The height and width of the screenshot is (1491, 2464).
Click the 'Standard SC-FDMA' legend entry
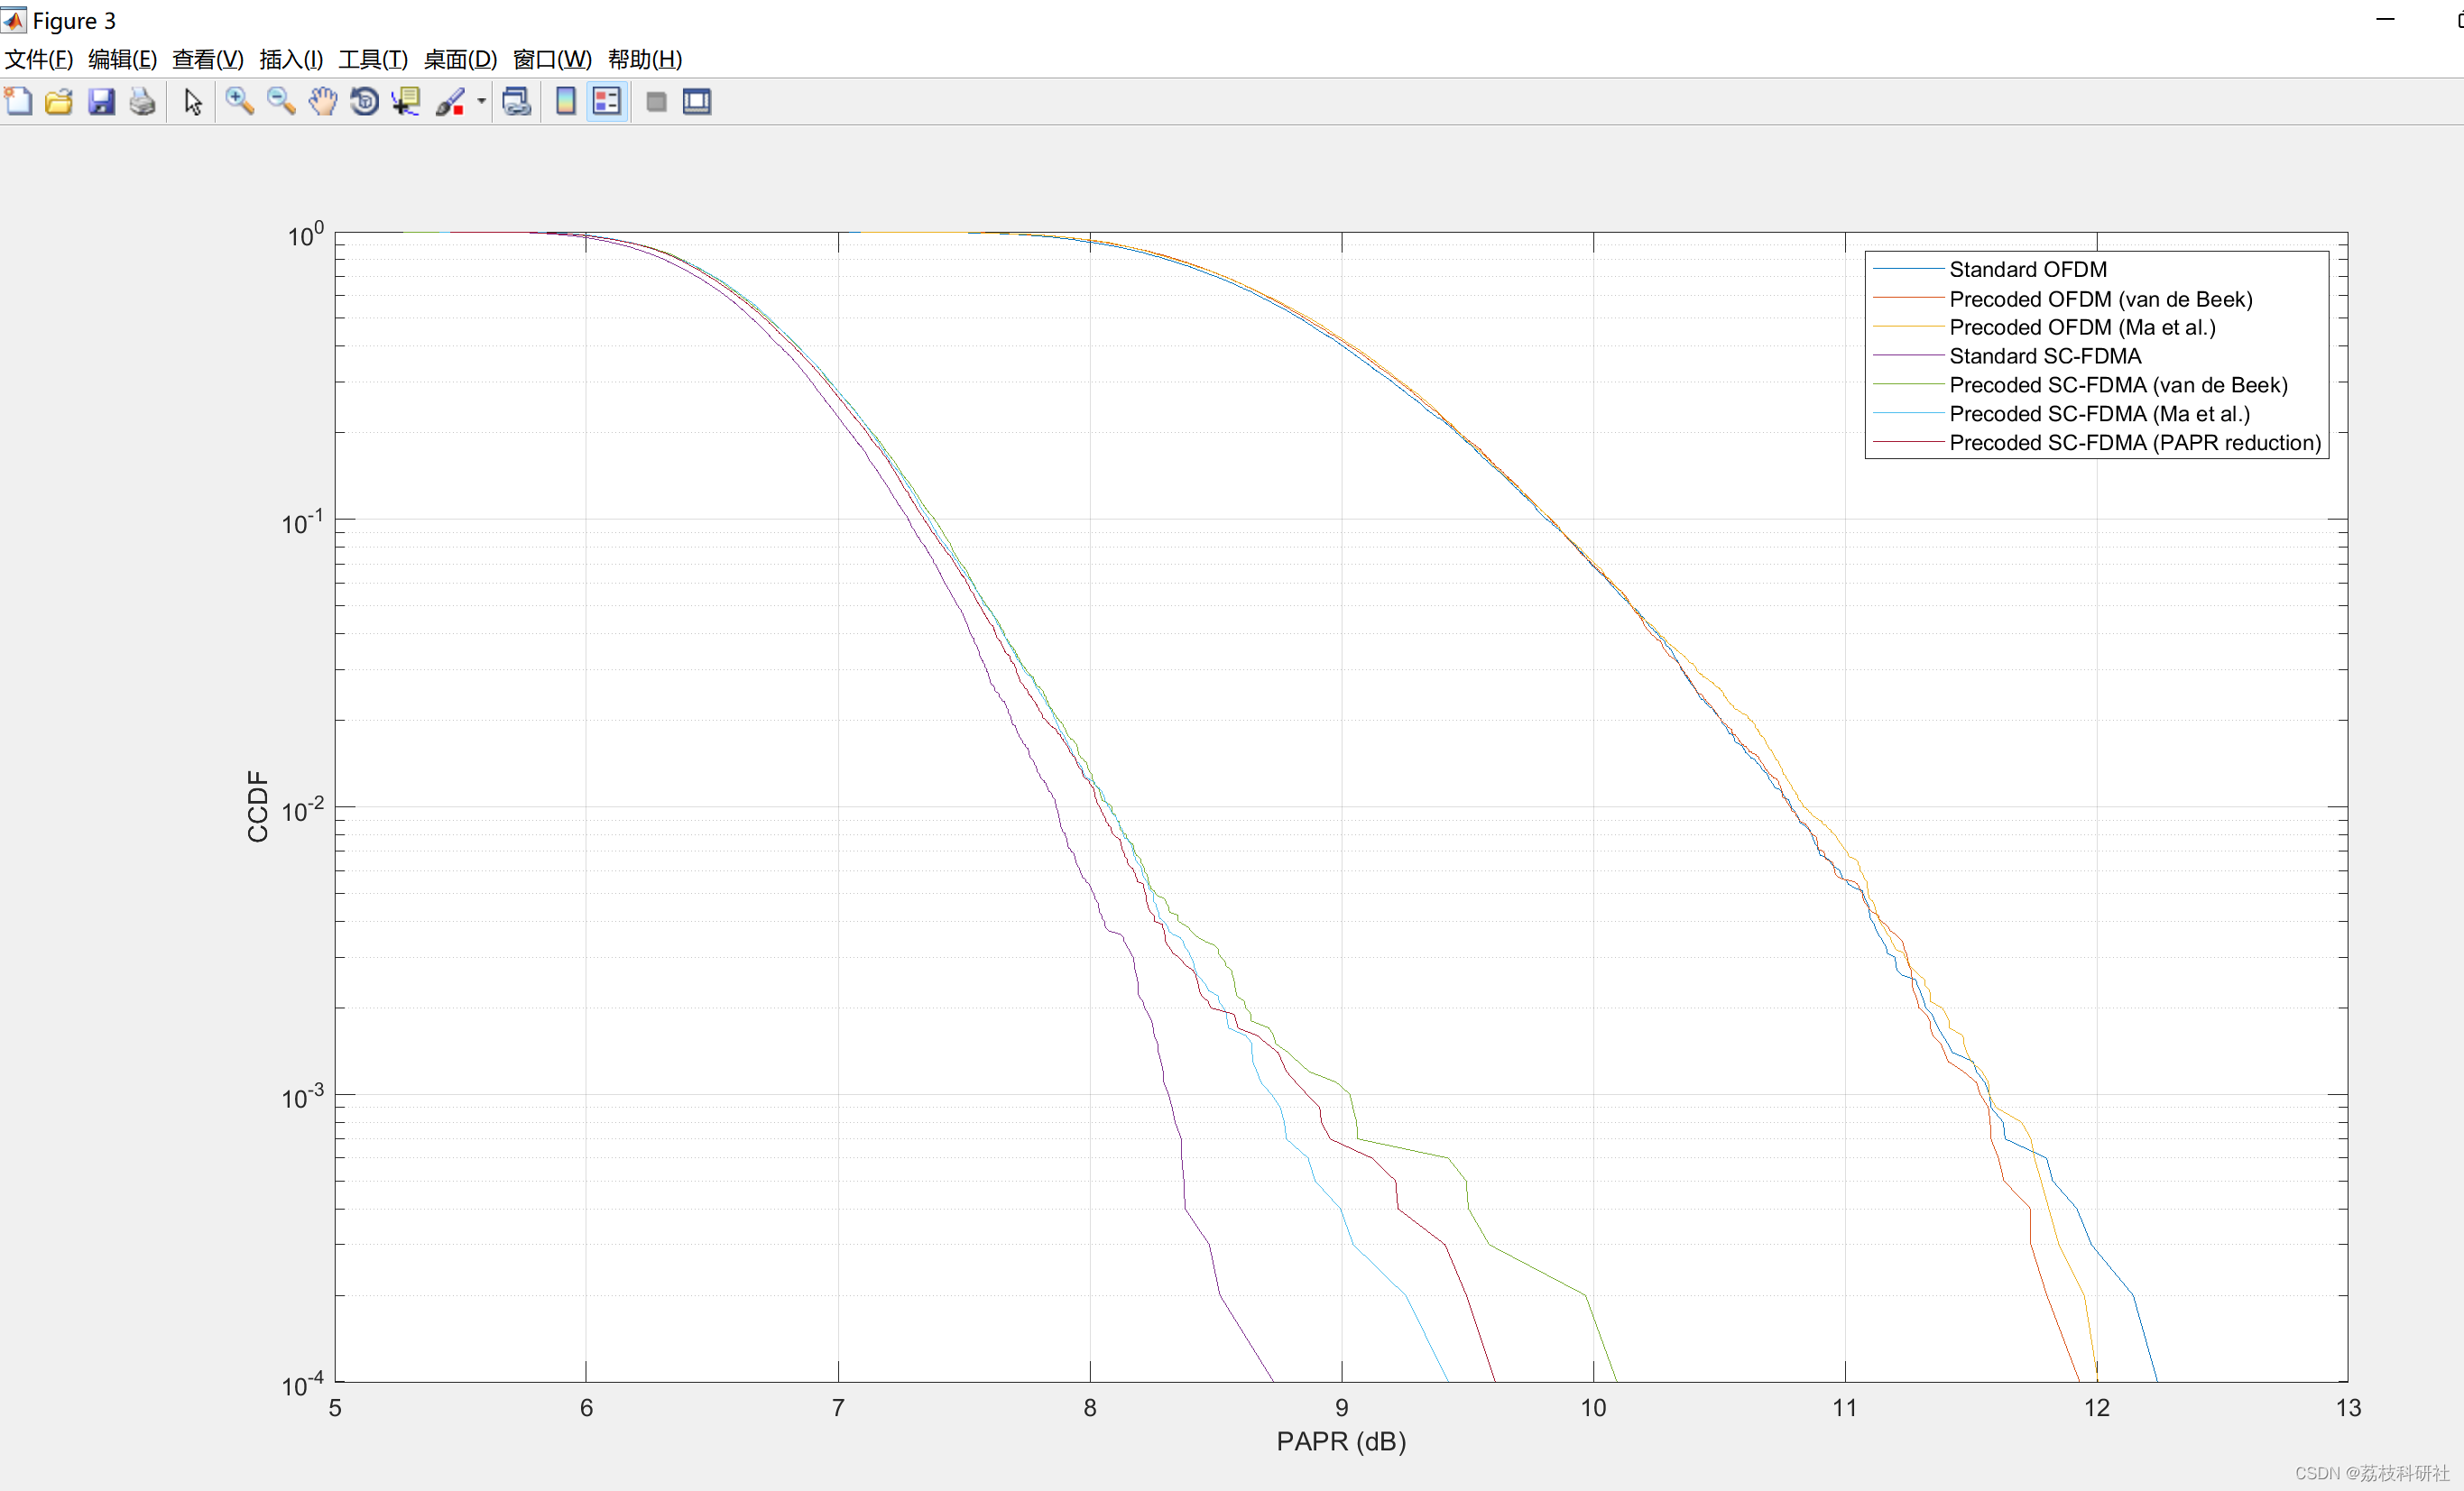pyautogui.click(x=2045, y=356)
